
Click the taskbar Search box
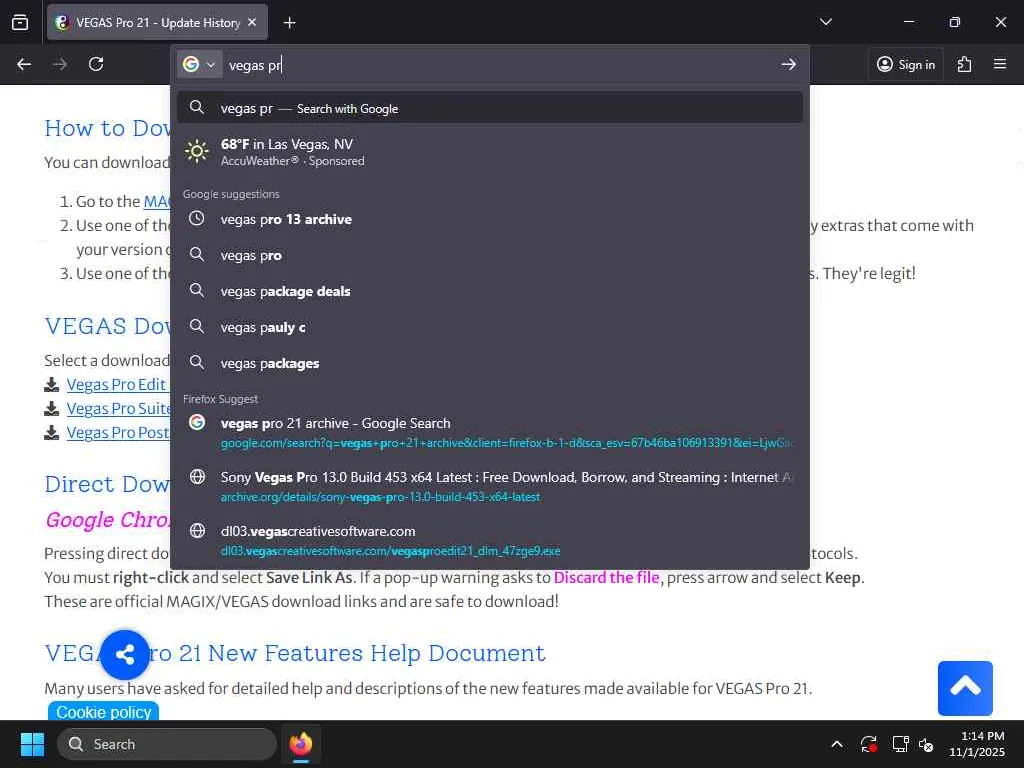[167, 744]
